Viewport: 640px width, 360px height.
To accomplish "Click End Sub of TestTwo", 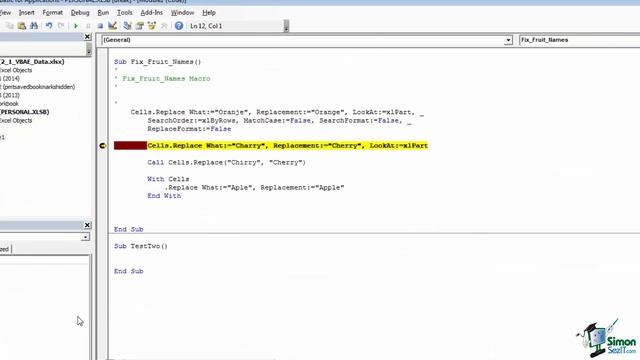I will pos(129,271).
